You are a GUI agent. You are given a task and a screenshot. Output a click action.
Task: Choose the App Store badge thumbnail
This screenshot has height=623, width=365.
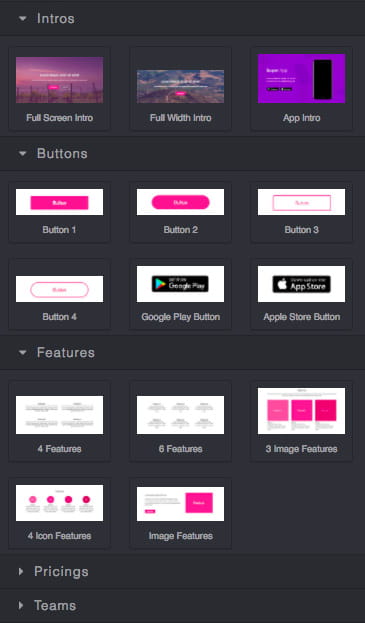(301, 284)
